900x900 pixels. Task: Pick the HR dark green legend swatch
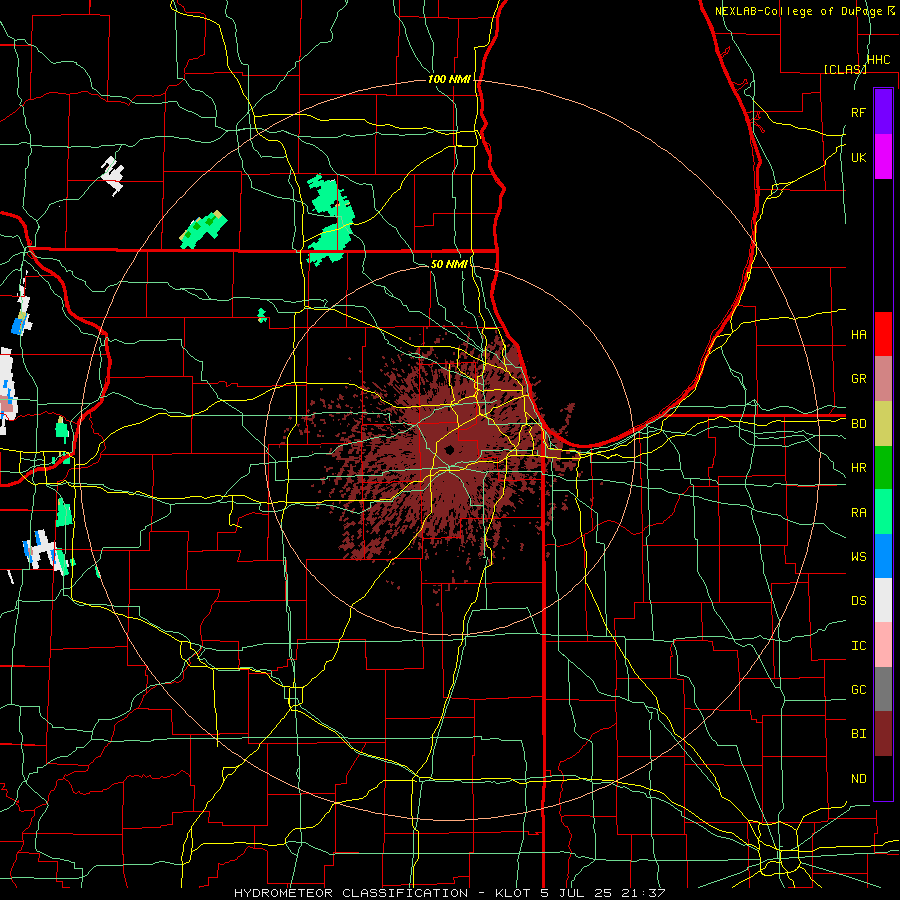click(883, 467)
